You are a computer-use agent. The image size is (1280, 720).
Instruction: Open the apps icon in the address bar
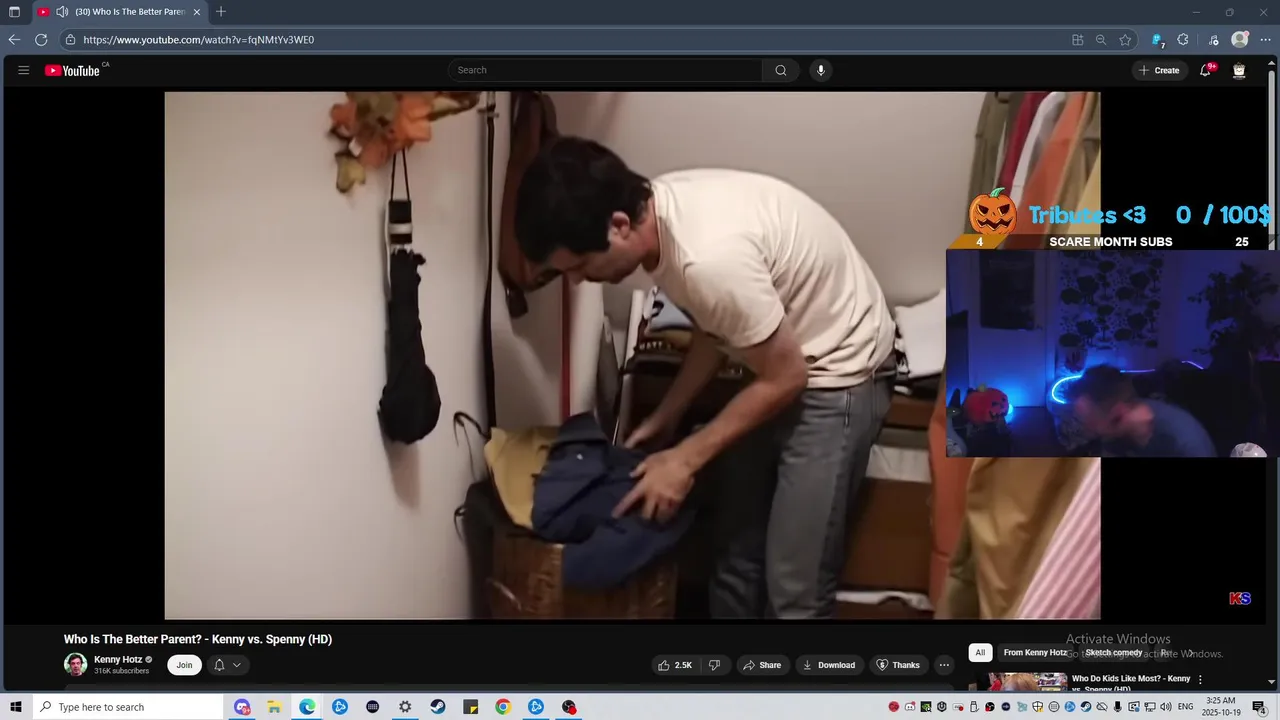[1077, 40]
